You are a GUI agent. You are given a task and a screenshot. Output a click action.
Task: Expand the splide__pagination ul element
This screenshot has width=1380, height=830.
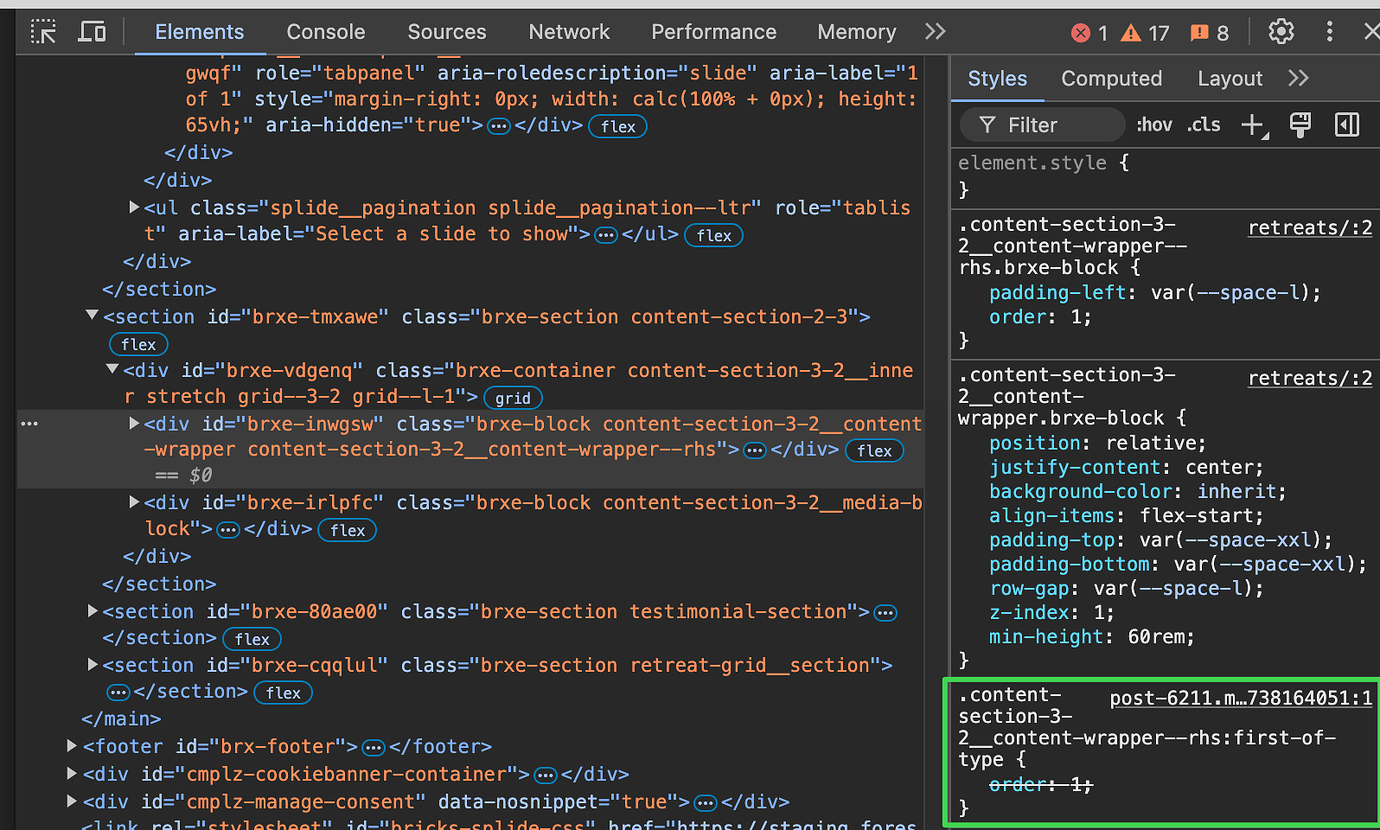[x=133, y=207]
